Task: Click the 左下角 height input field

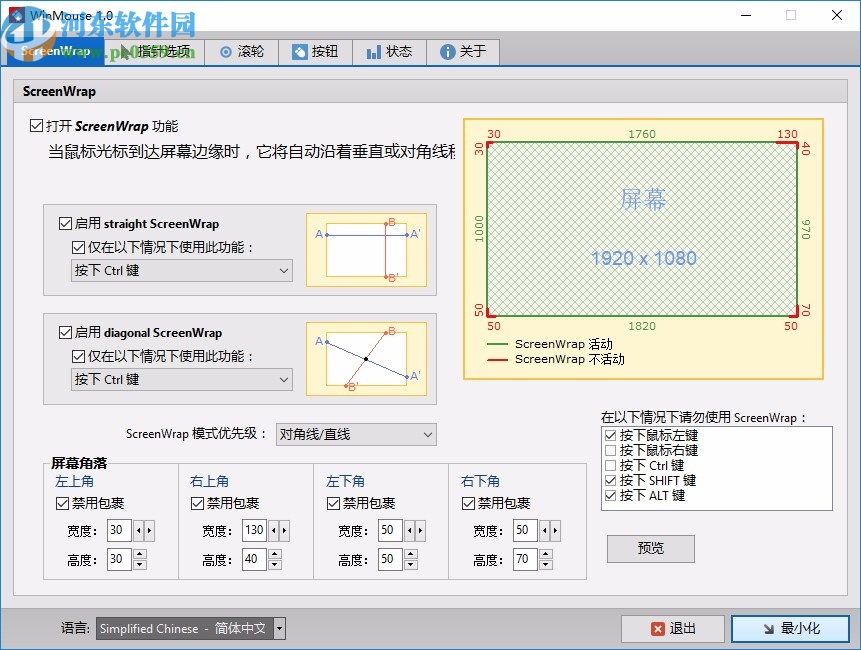Action: coord(390,559)
